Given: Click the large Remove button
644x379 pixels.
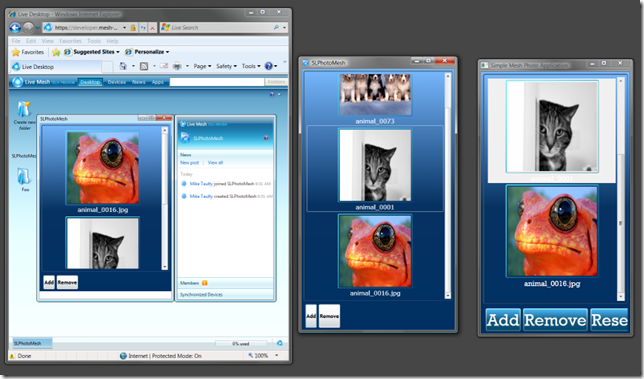Looking at the screenshot, I should (555, 320).
